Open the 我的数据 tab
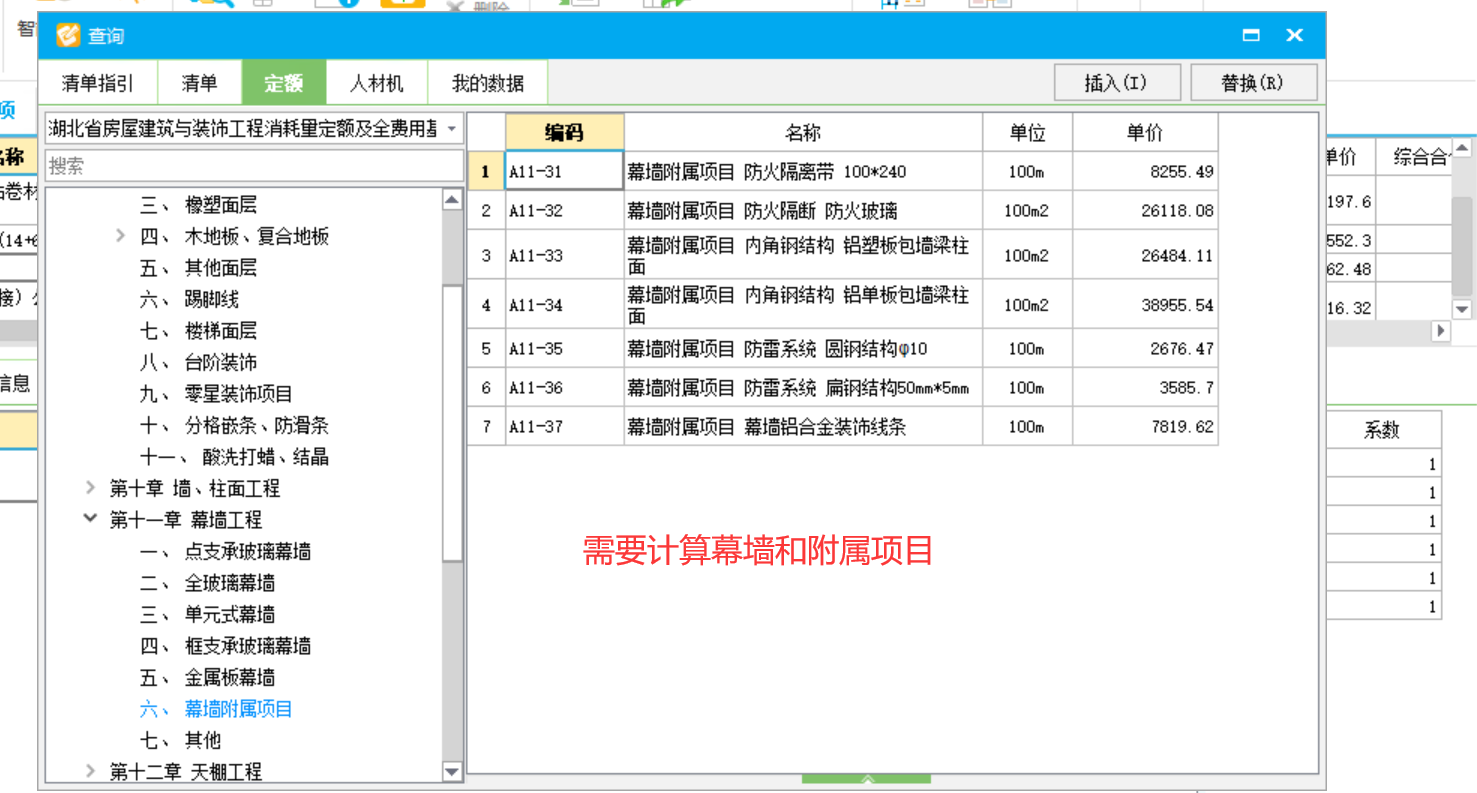This screenshot has width=1477, height=793. pyautogui.click(x=487, y=83)
